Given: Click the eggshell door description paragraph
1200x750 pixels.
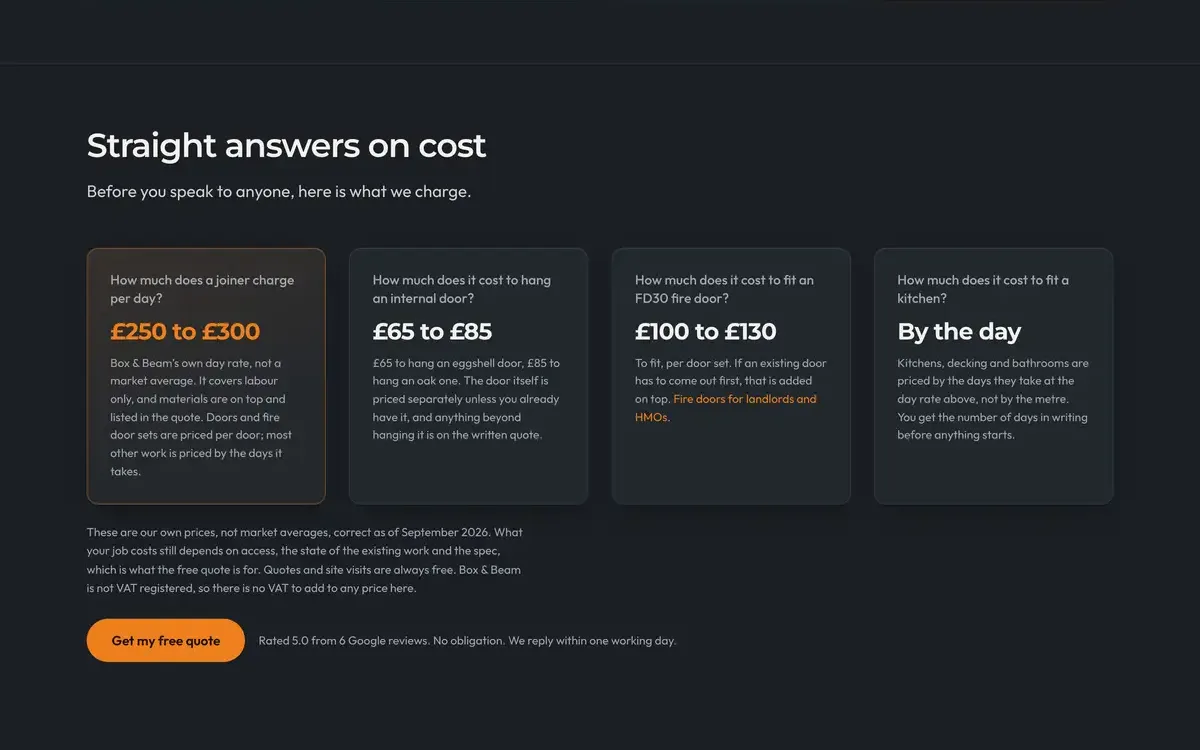Looking at the screenshot, I should coord(466,399).
